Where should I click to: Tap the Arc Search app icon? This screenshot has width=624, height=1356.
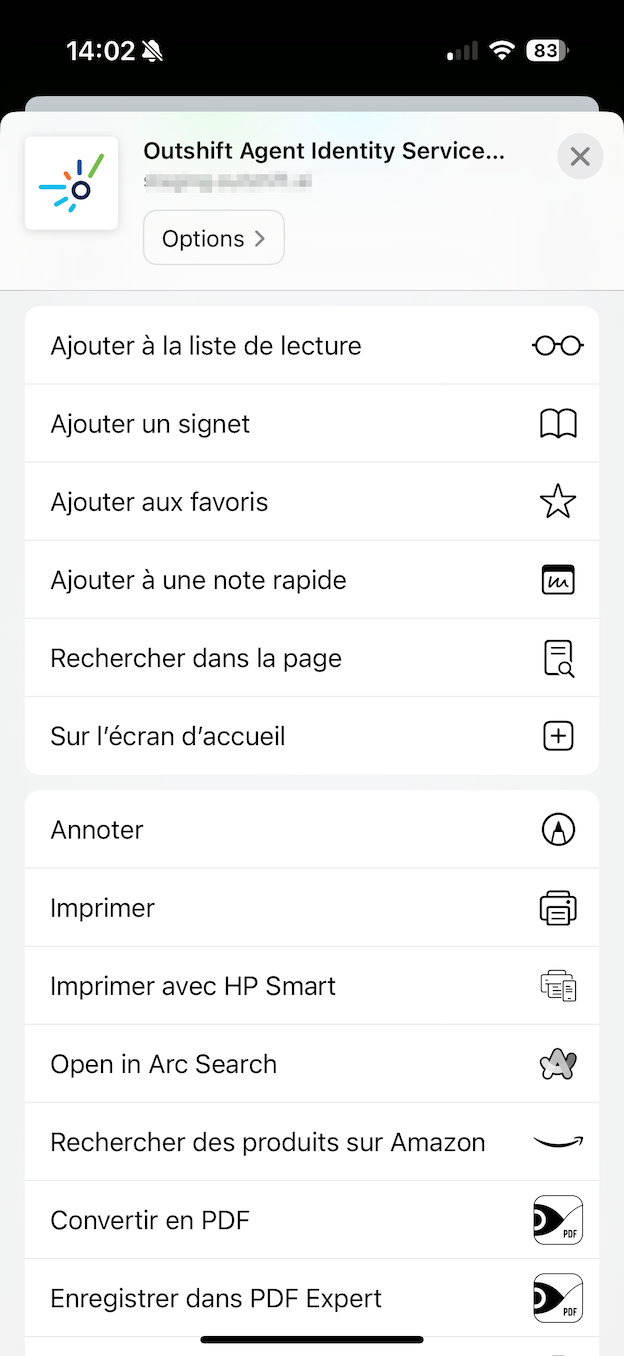pos(557,1063)
